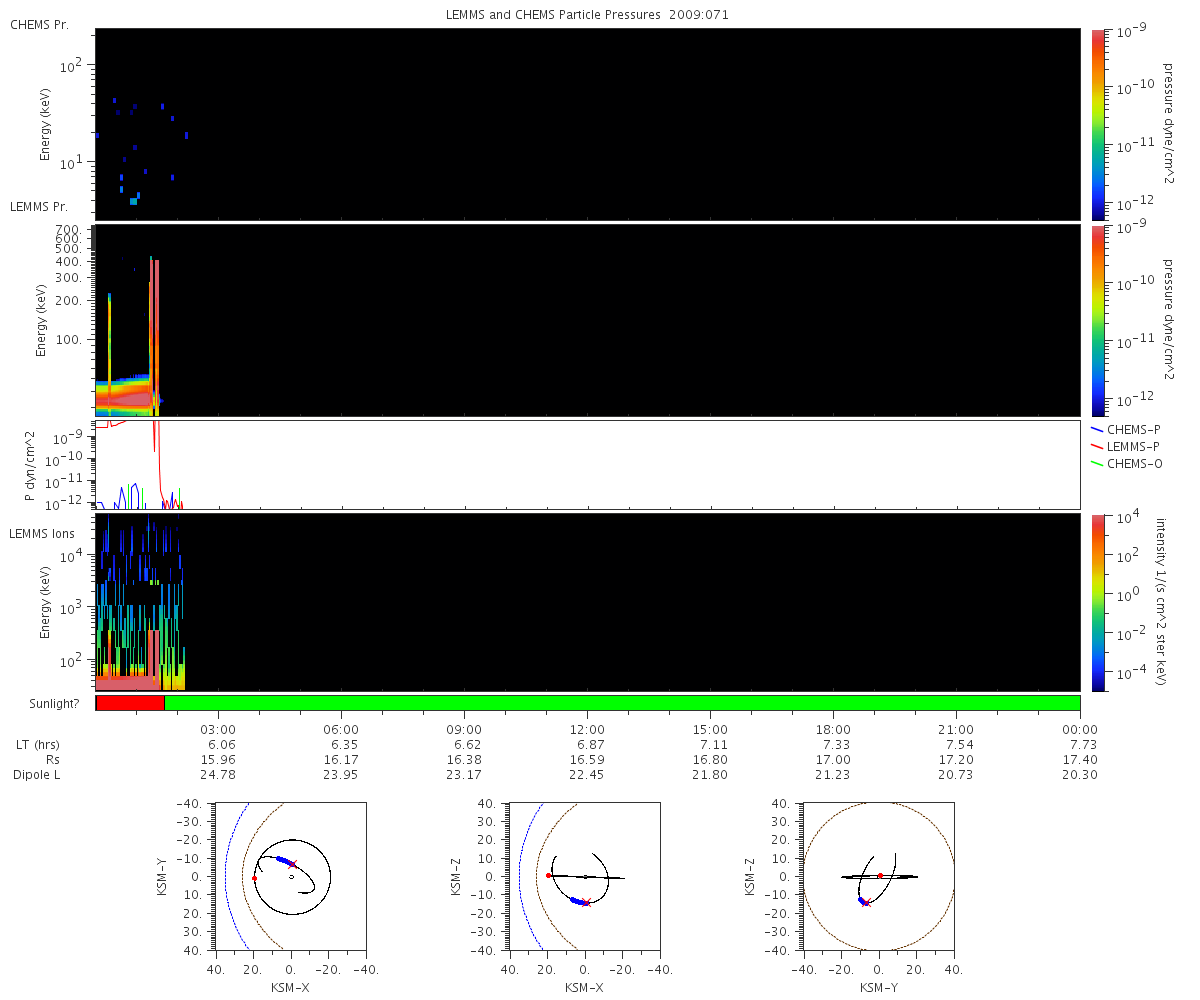Click the KSM-X versus KSM-Y orbit plot
Image resolution: width=1200 pixels, height=1000 pixels.
290,876
